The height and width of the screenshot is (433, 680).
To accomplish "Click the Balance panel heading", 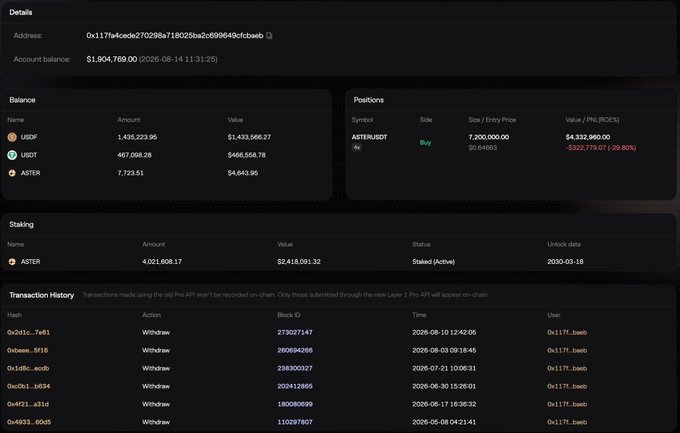I will click(x=22, y=100).
